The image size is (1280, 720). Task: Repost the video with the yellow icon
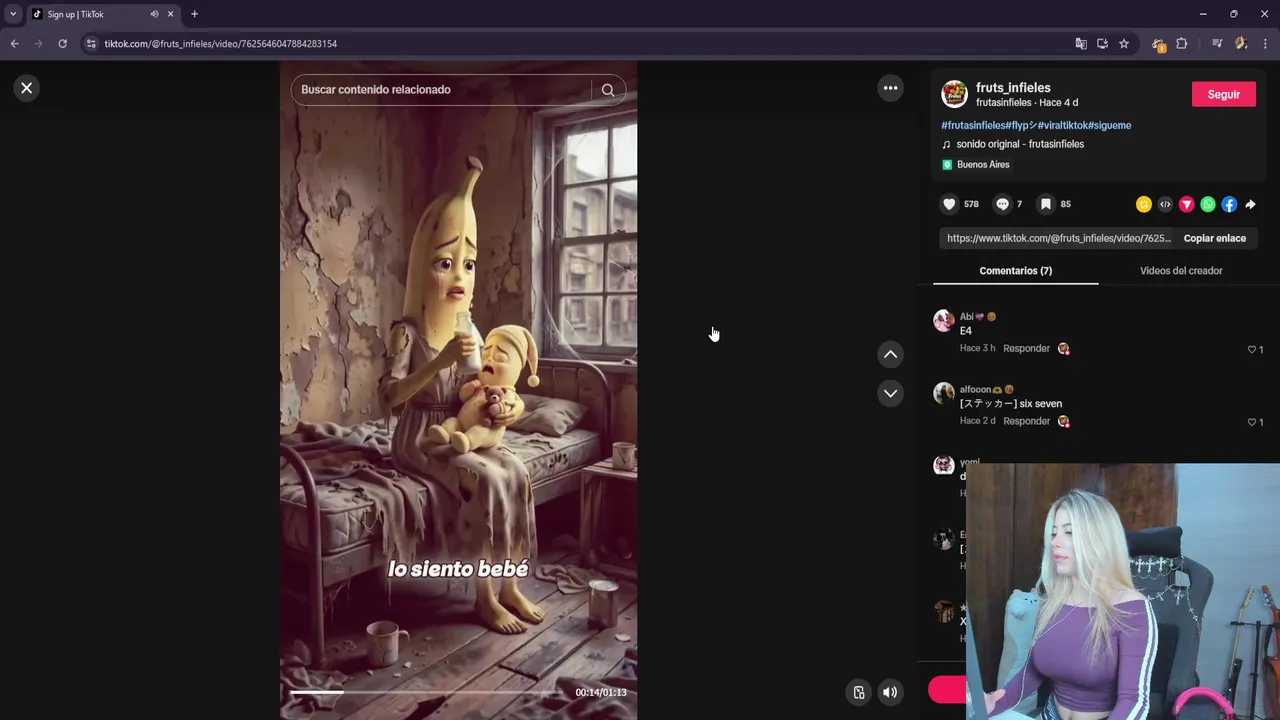pos(1144,204)
